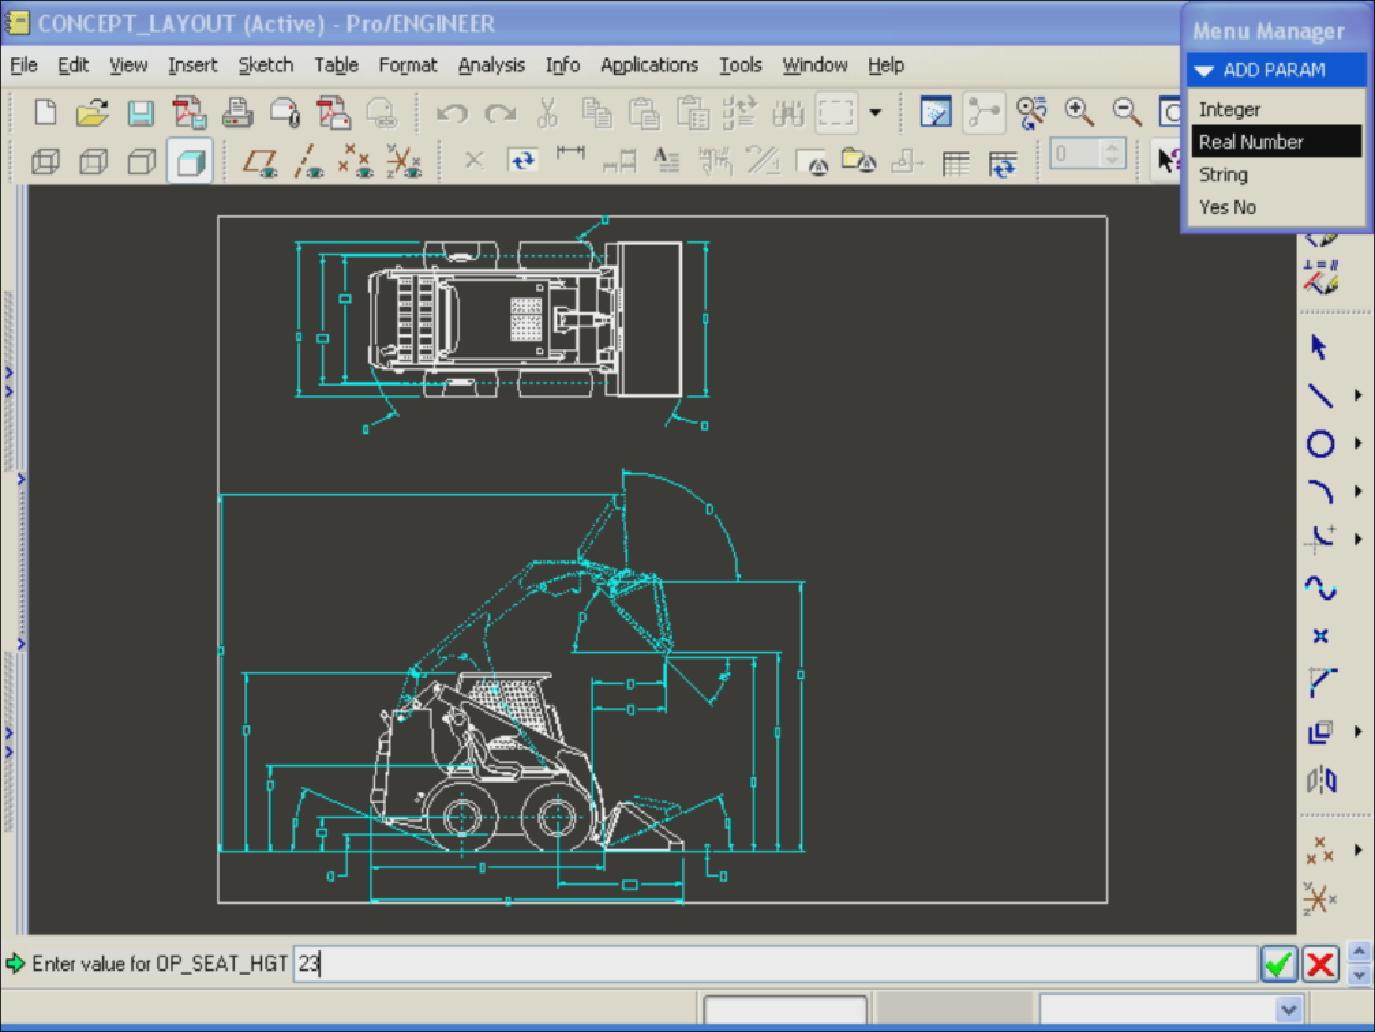1375x1032 pixels.
Task: Expand the Arc tool flyout arrow
Action: [1358, 491]
